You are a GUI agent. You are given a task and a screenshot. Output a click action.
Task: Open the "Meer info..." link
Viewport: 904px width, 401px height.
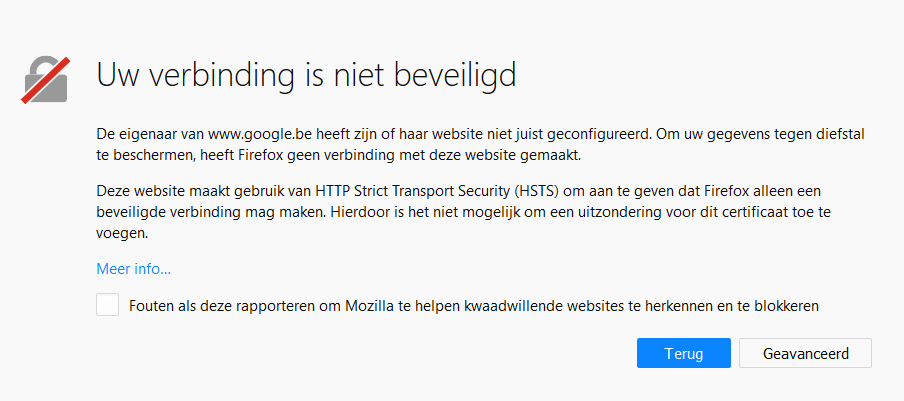tap(134, 269)
